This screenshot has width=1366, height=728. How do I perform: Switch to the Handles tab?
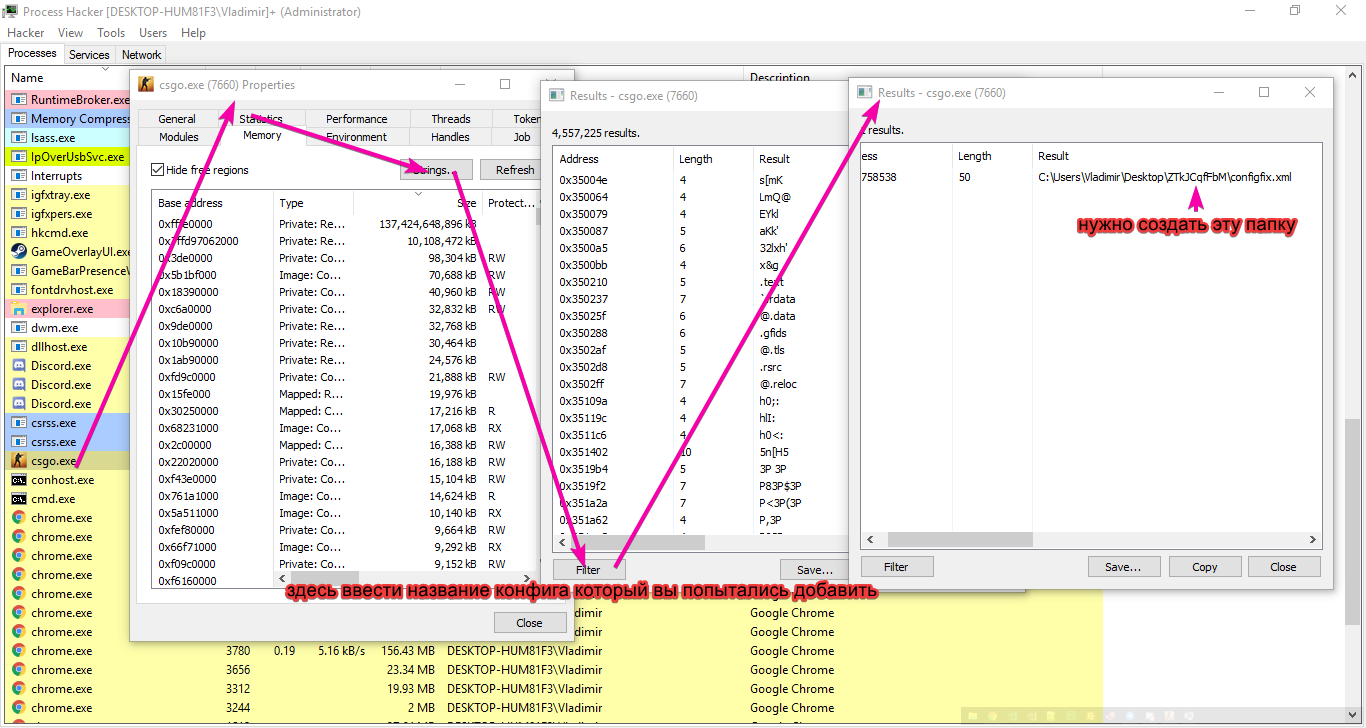tap(450, 137)
